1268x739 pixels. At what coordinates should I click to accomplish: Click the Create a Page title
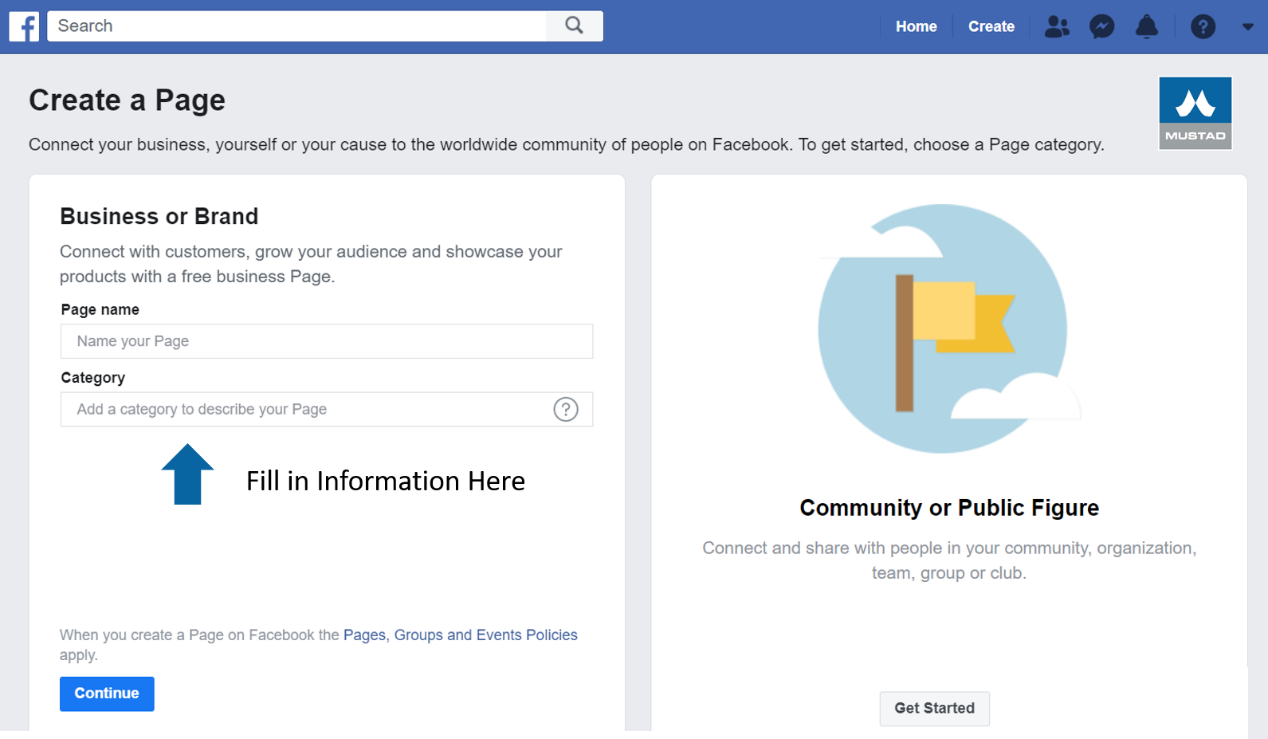click(x=127, y=100)
